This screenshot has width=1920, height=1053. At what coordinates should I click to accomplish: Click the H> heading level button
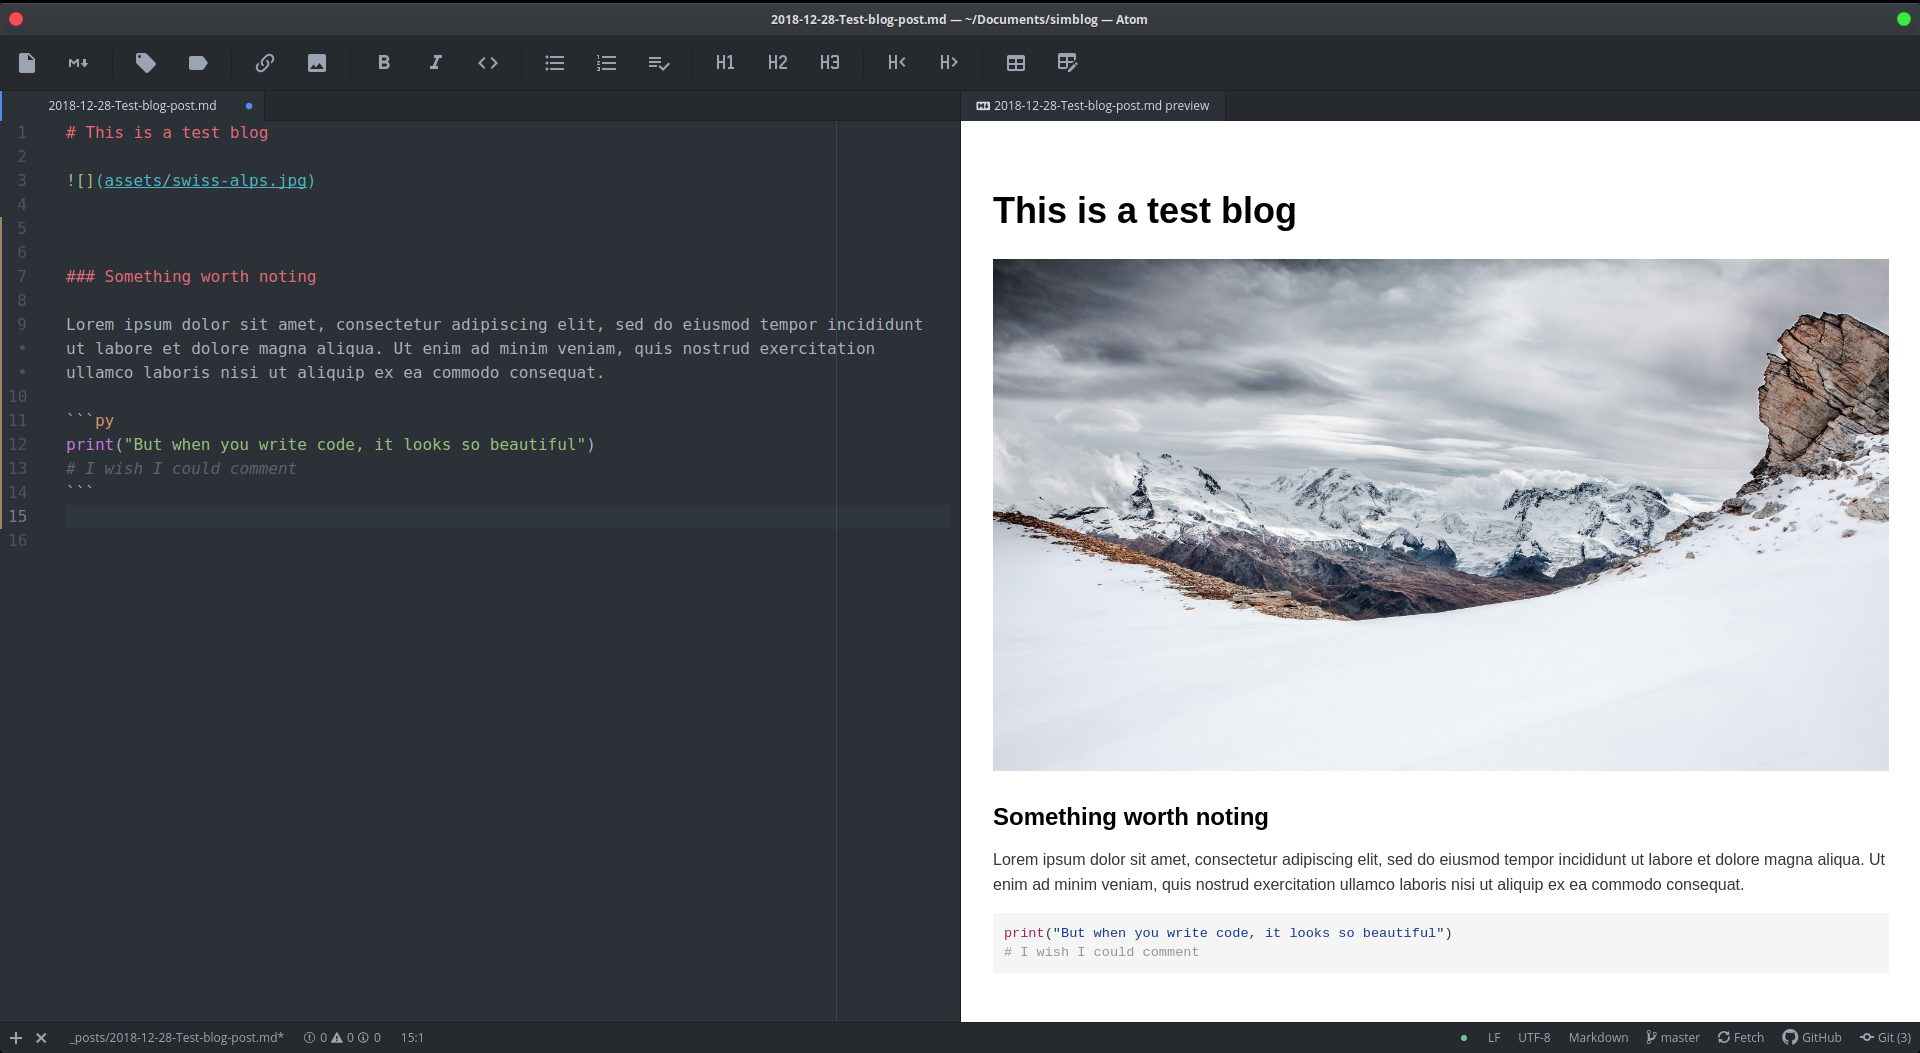(x=949, y=63)
